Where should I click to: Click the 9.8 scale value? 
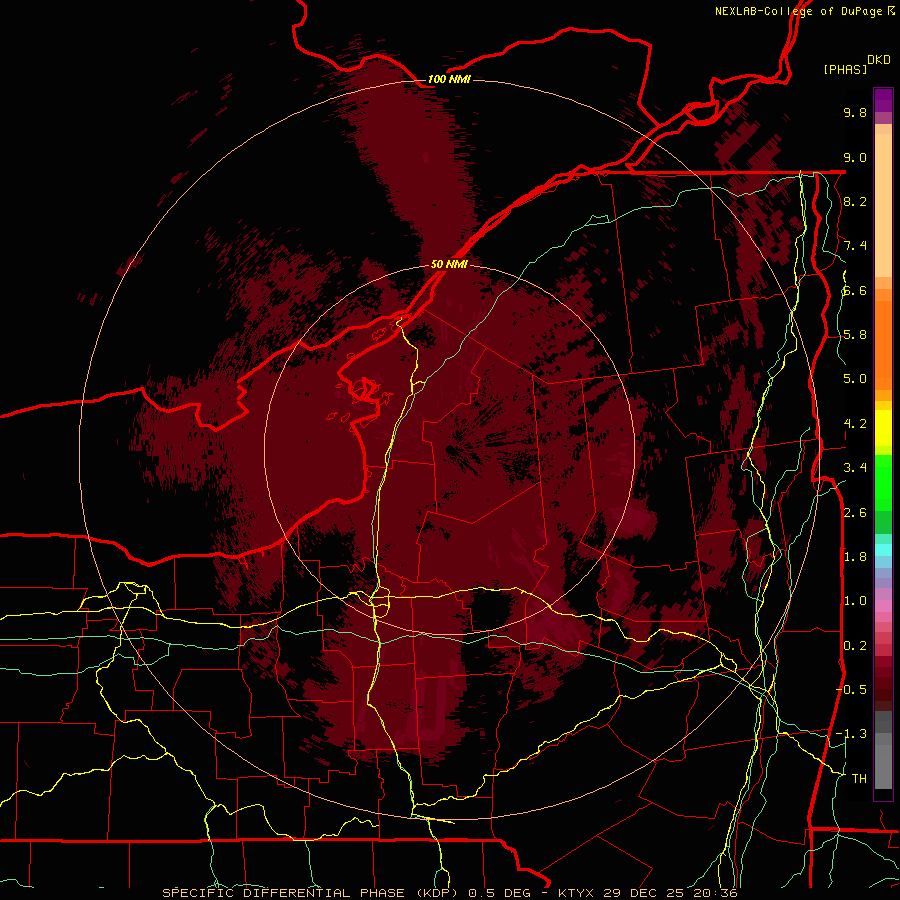[855, 113]
